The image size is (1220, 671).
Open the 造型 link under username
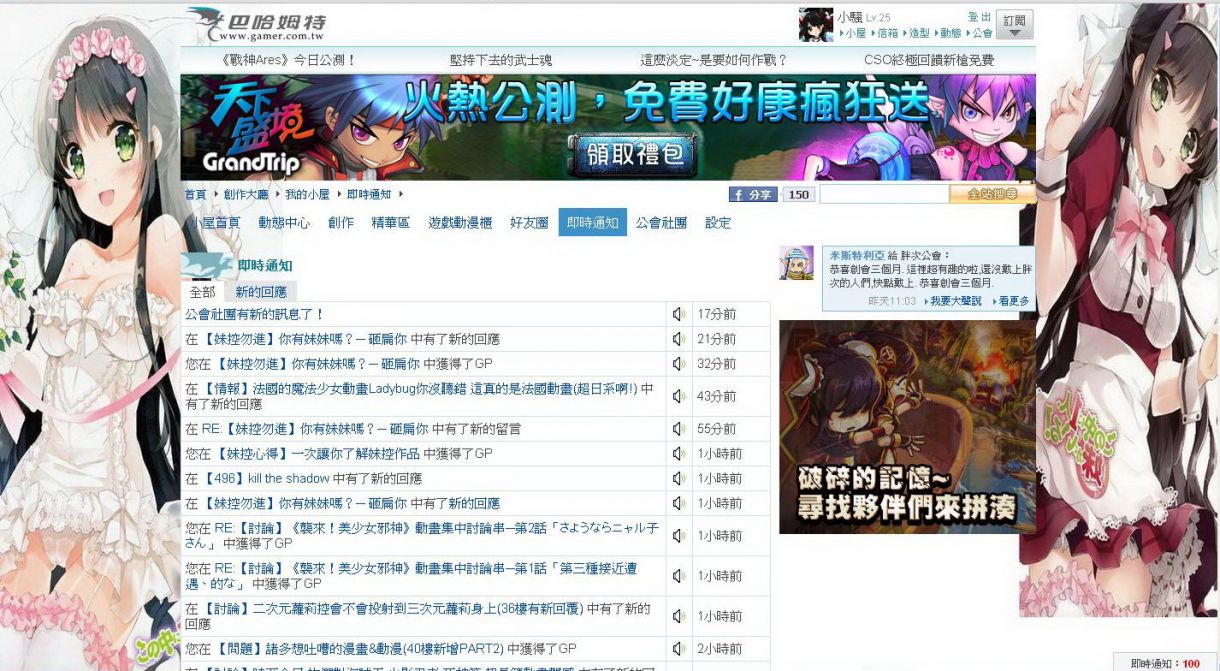tap(919, 33)
